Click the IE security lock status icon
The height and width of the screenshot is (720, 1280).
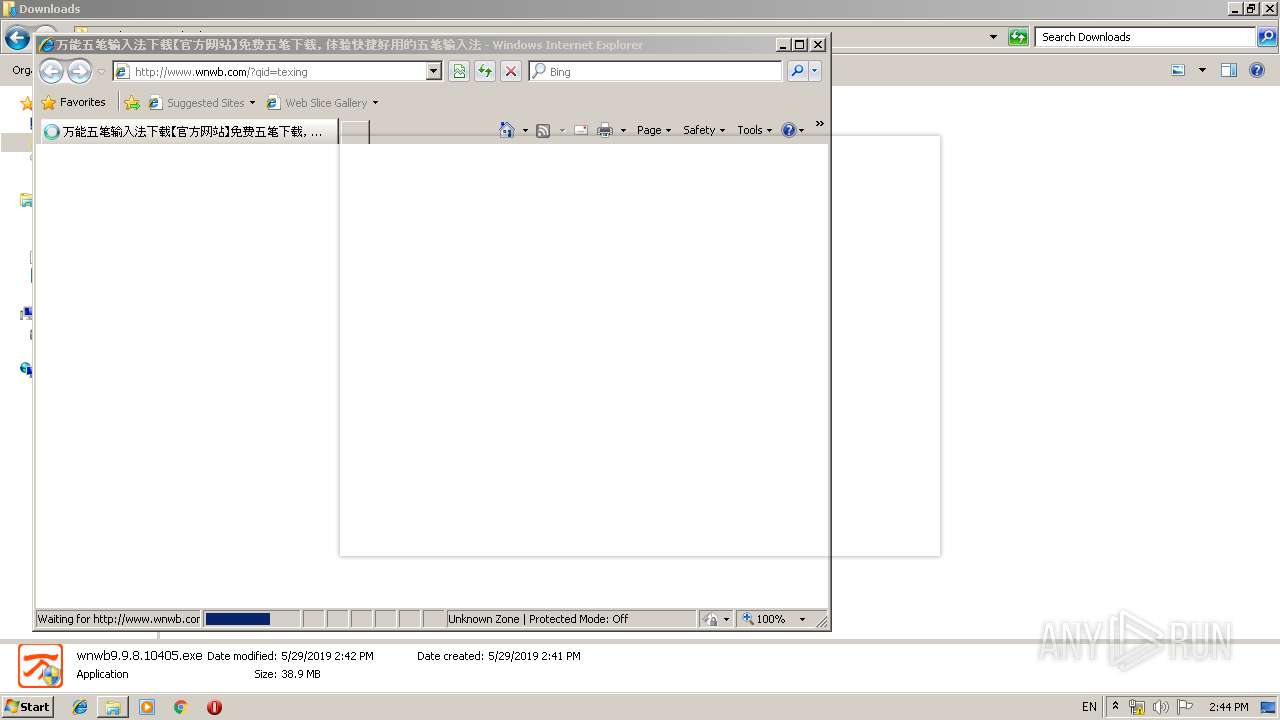pos(710,619)
